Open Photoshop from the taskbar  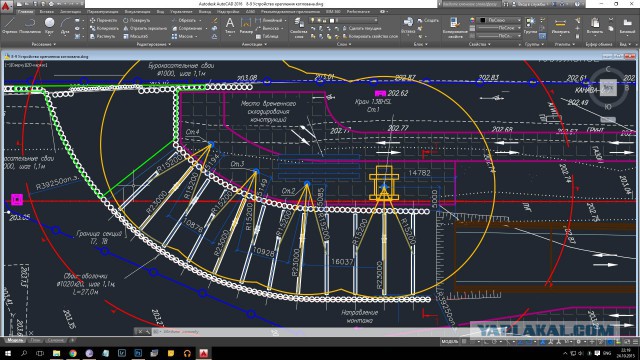click(x=138, y=353)
